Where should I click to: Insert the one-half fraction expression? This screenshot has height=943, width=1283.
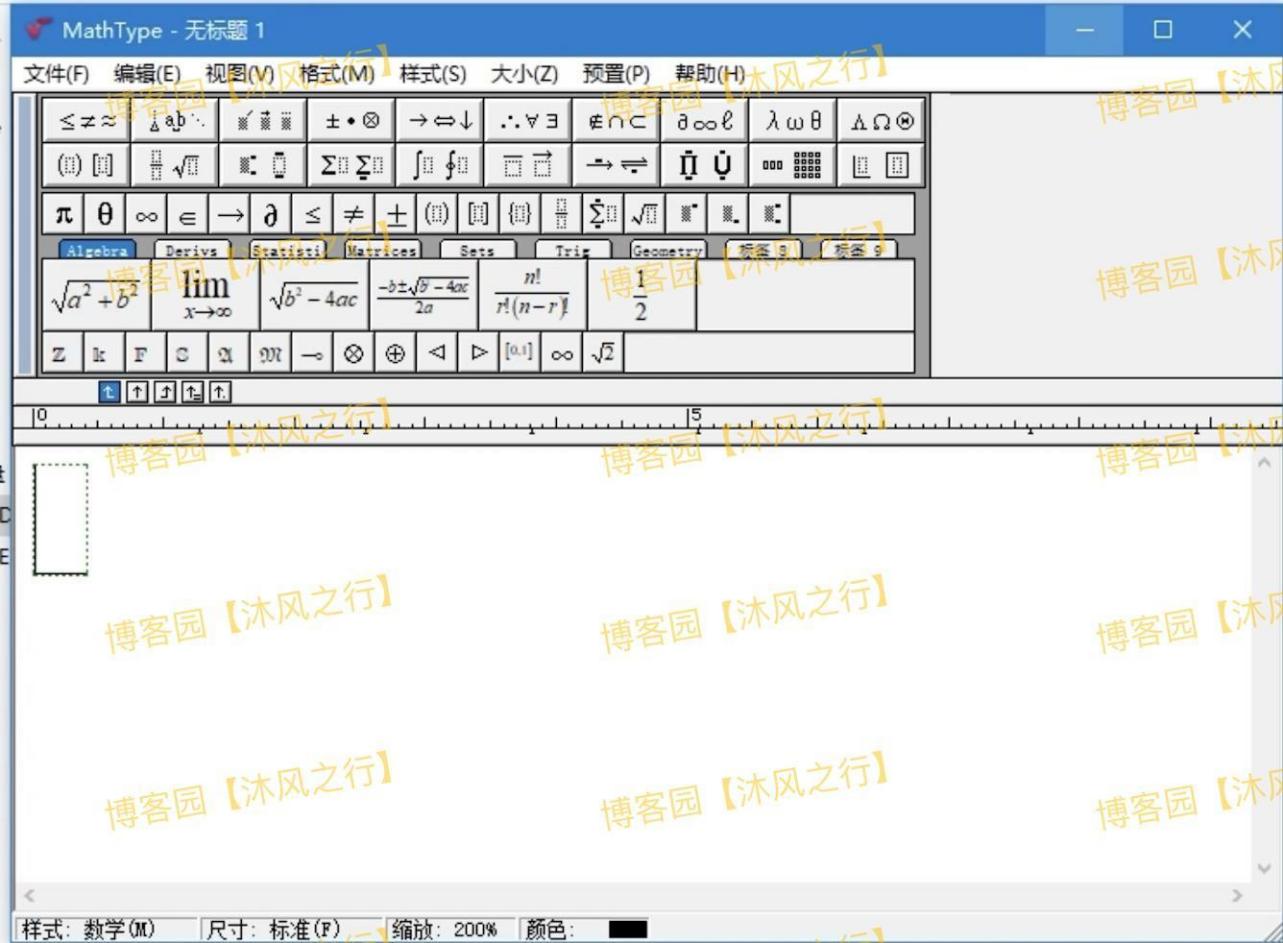pos(641,295)
